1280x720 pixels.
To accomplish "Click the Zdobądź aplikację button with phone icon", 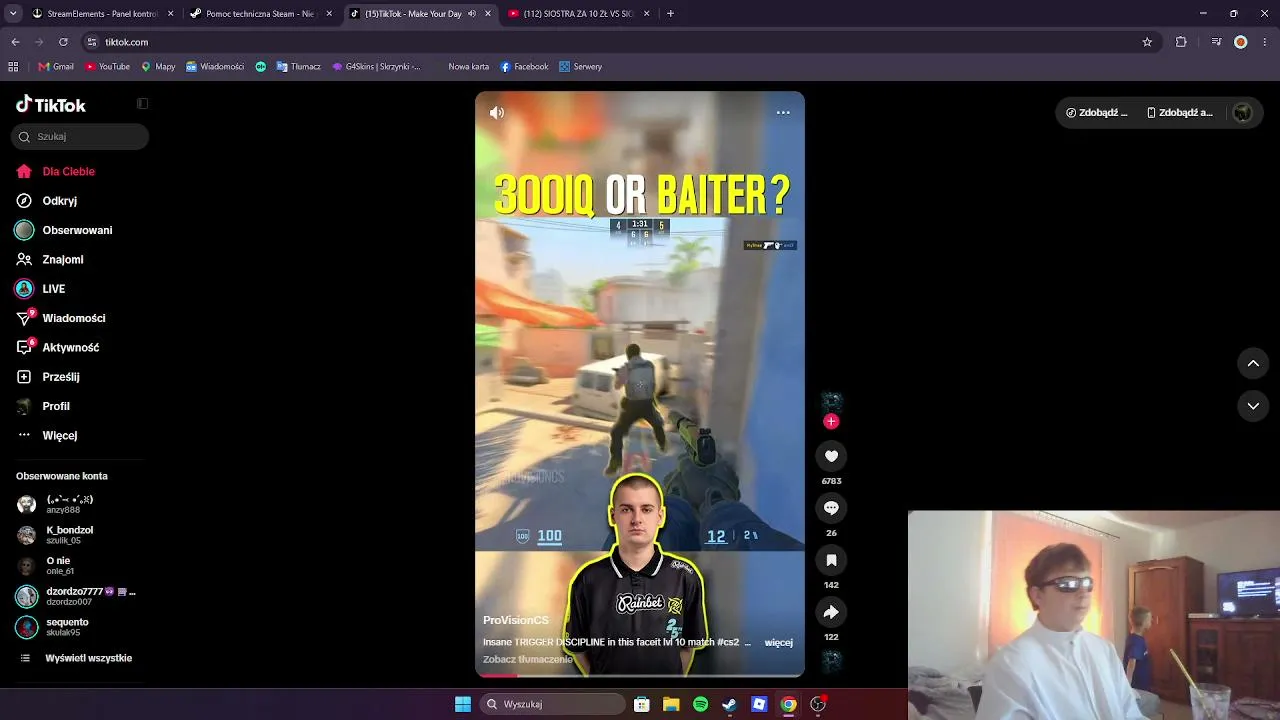I will point(1180,113).
